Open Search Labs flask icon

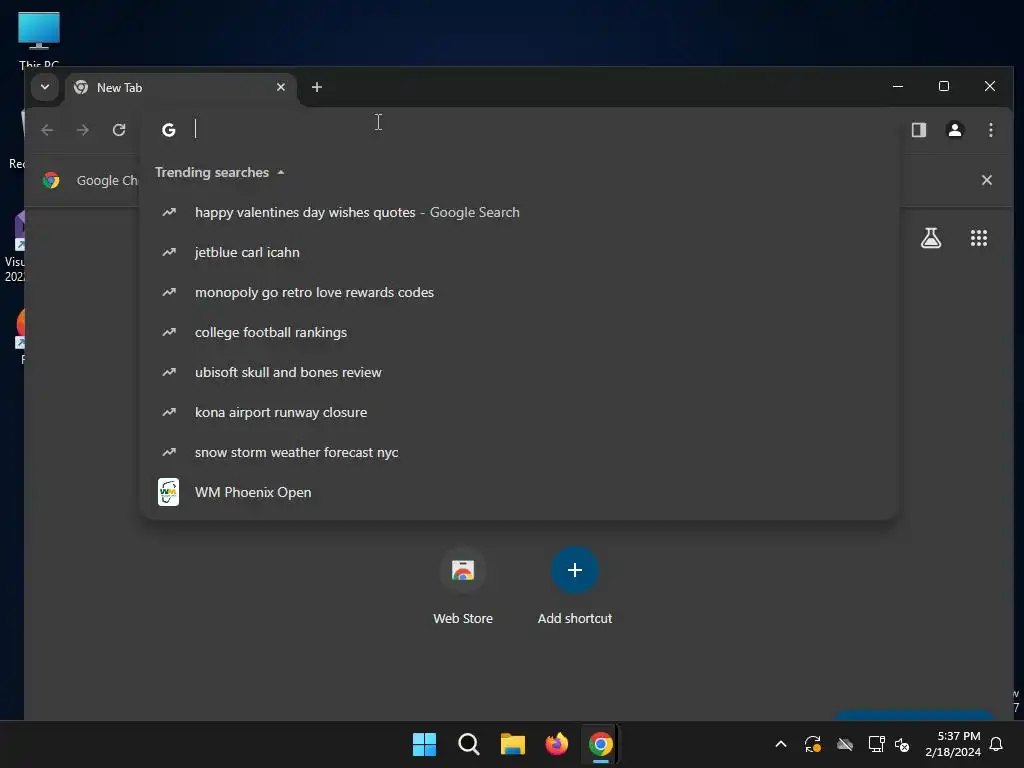pos(931,238)
